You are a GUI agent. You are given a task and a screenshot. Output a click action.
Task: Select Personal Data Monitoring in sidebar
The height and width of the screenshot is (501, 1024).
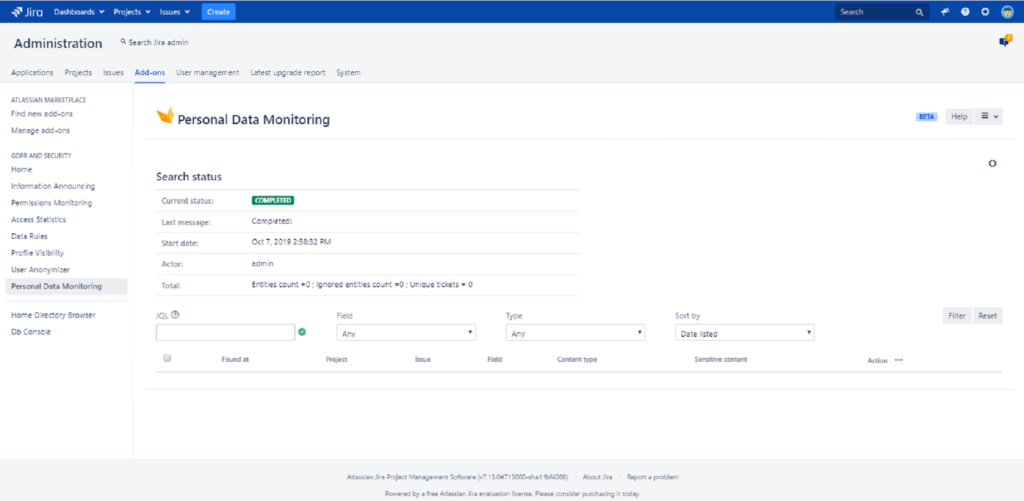point(66,286)
